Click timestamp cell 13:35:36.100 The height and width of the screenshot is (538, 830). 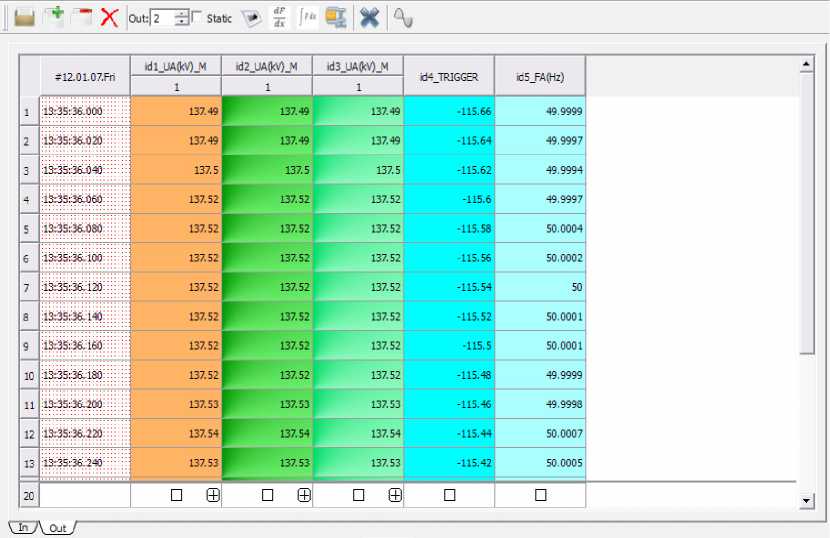click(x=85, y=258)
